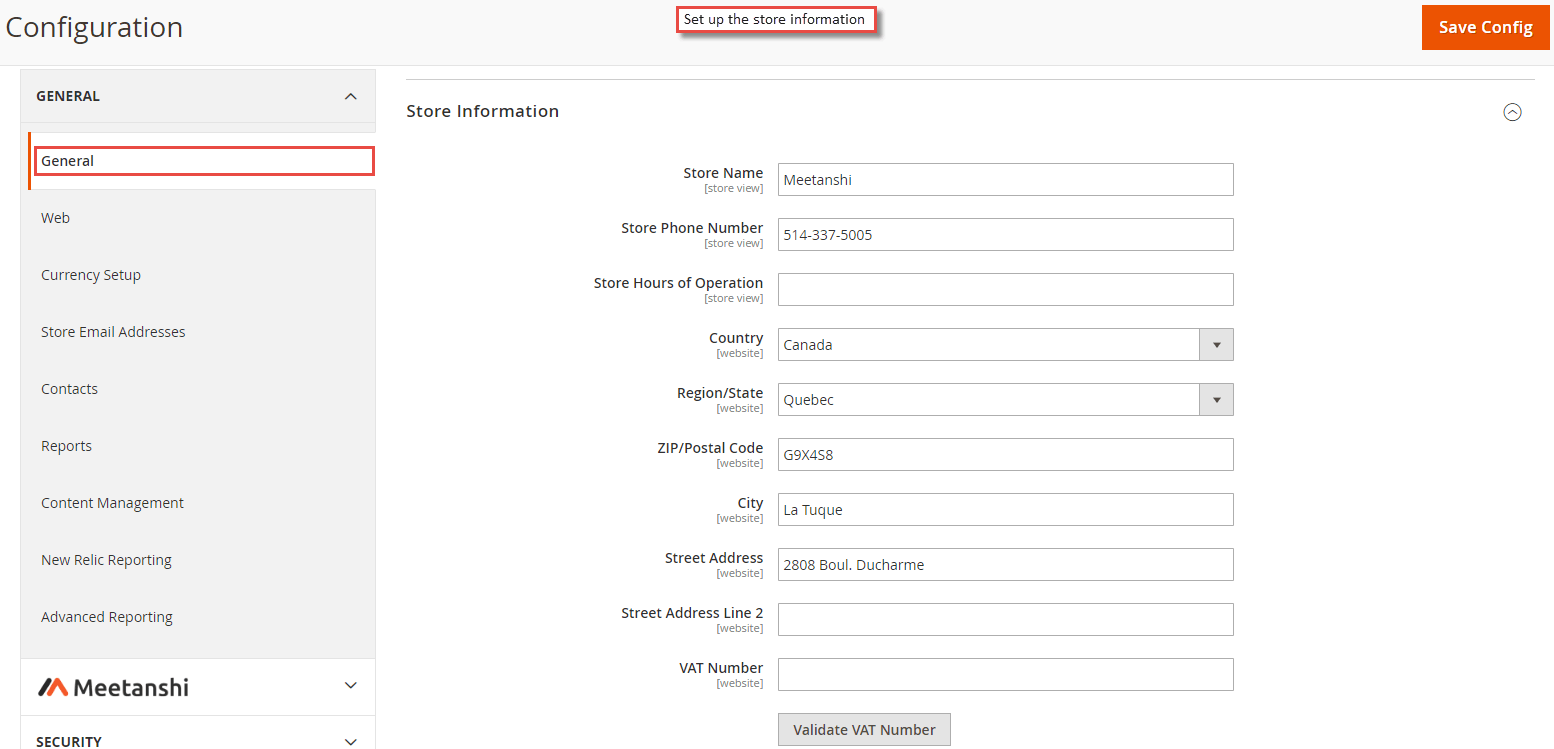Open Advanced Reporting settings

(107, 616)
